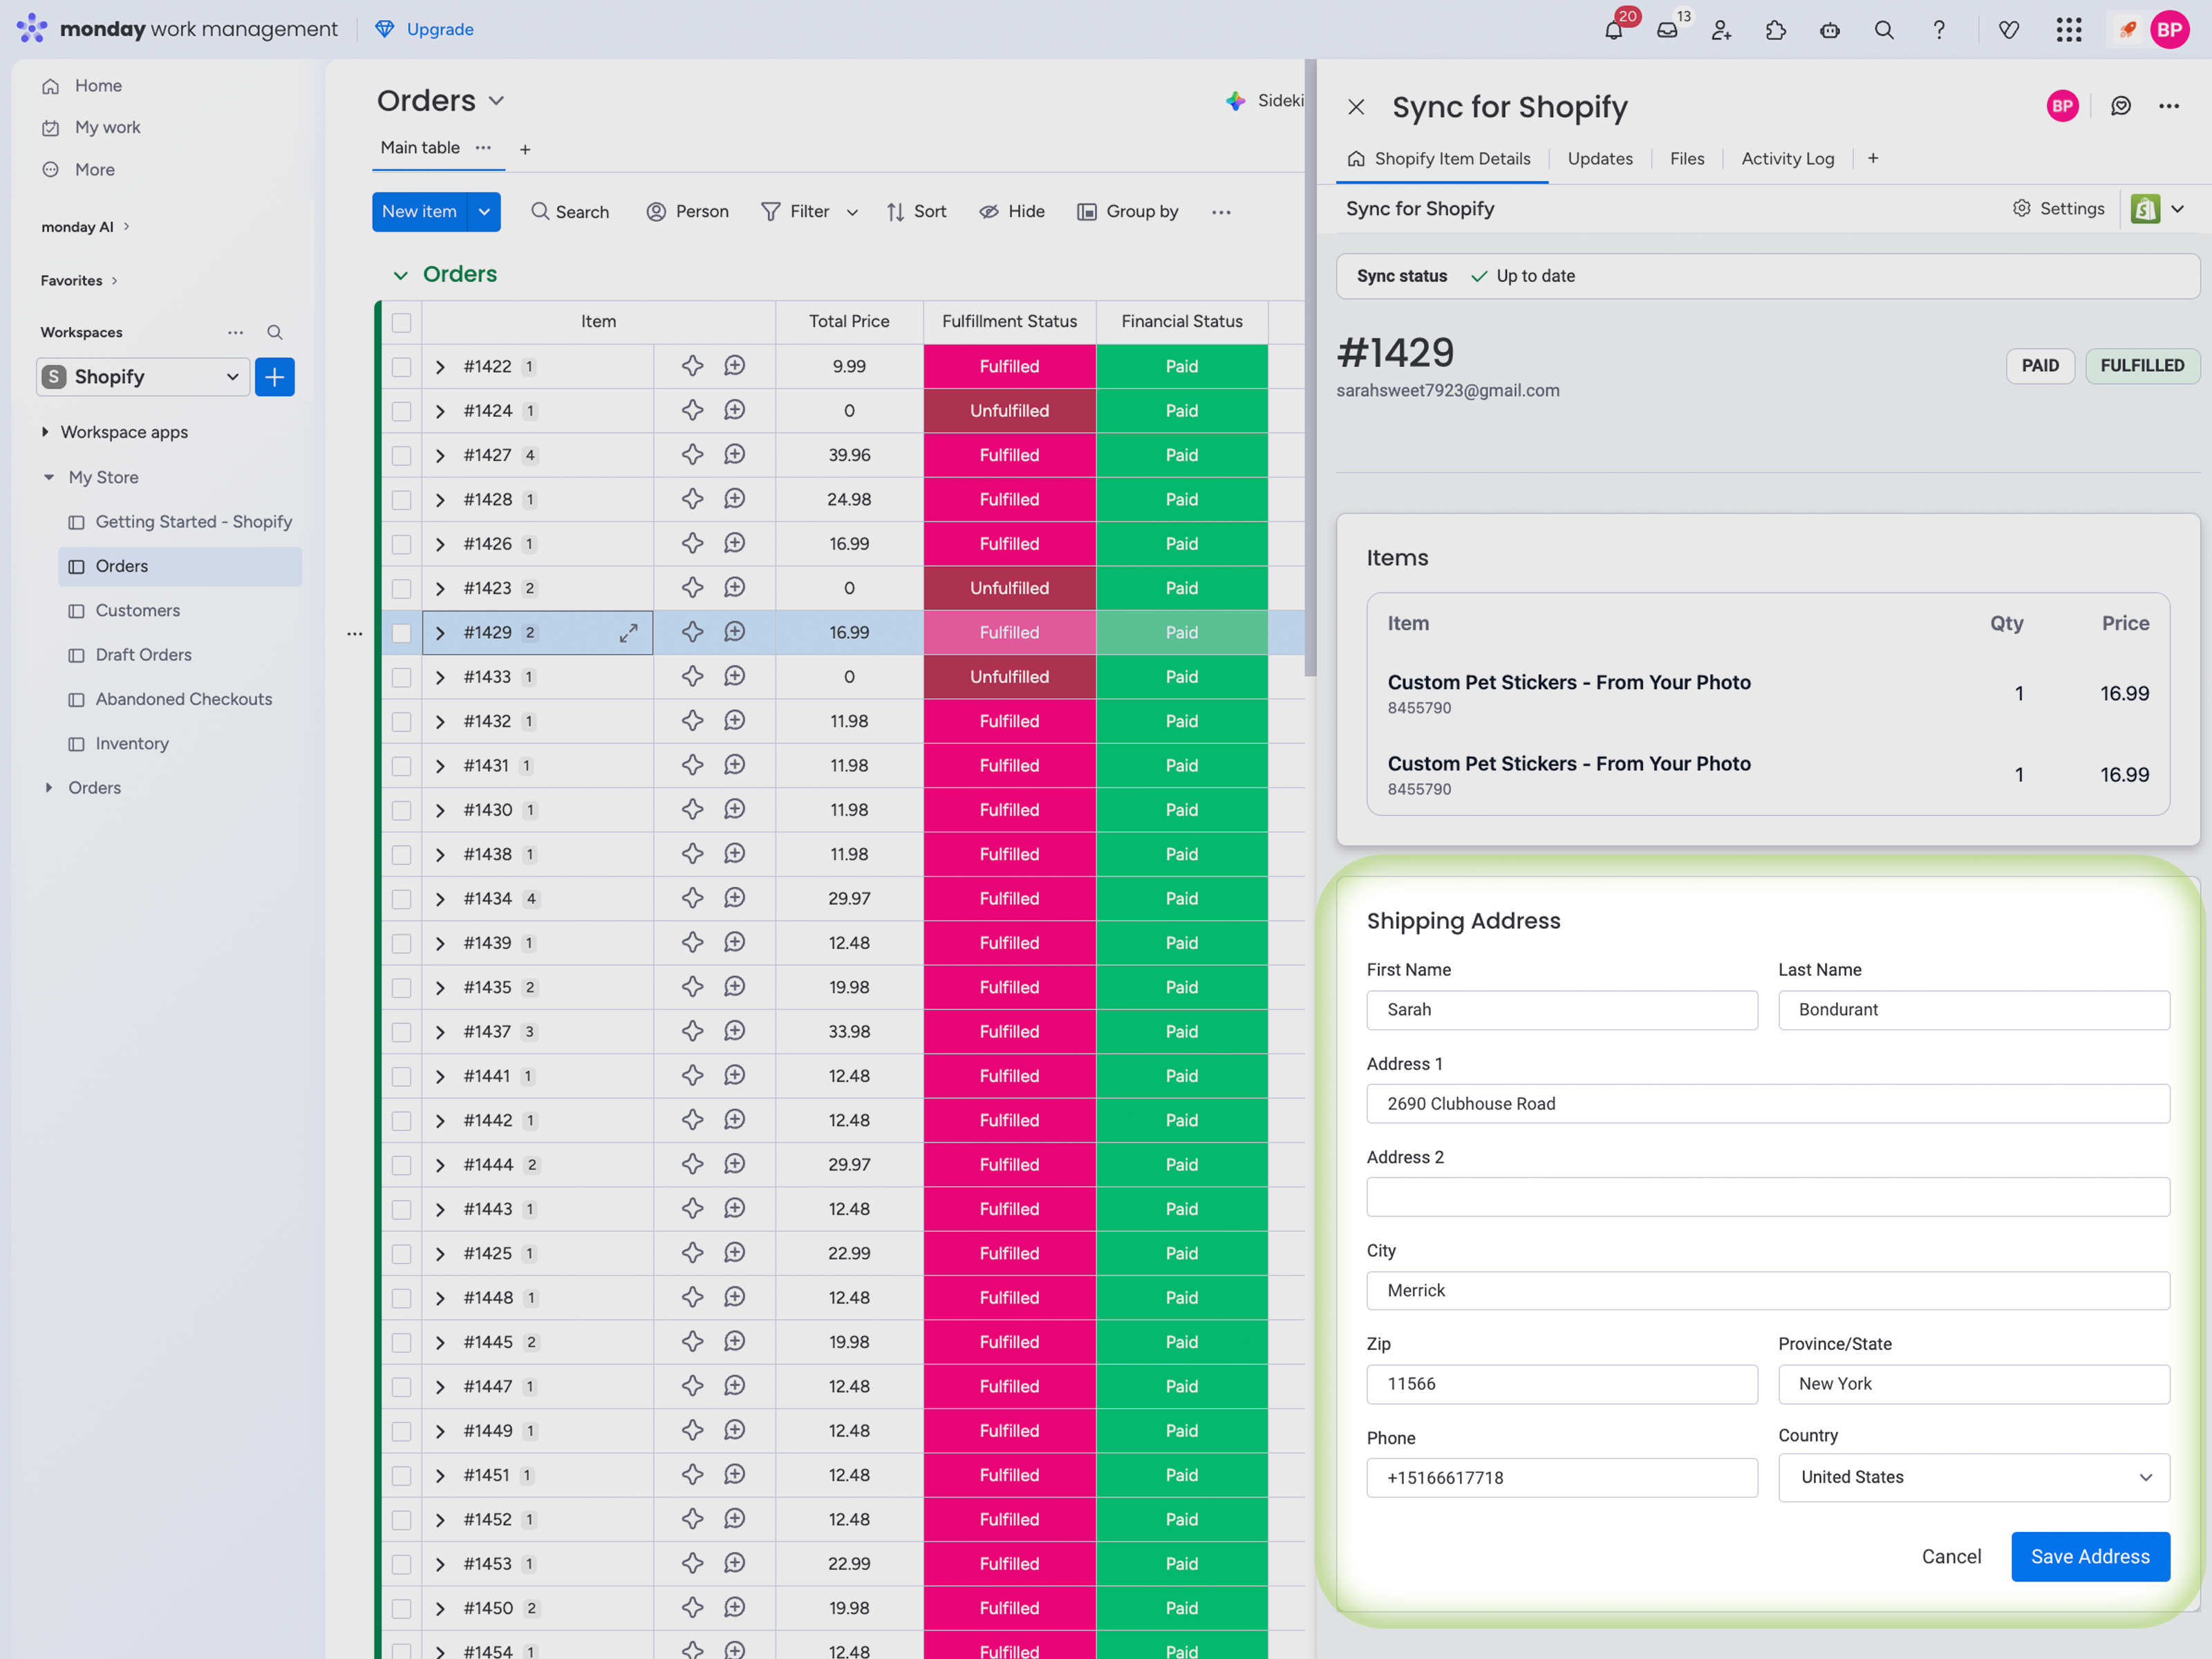Open the conversation bubble icon in Sync panel
The width and height of the screenshot is (2212, 1659).
point(2120,106)
